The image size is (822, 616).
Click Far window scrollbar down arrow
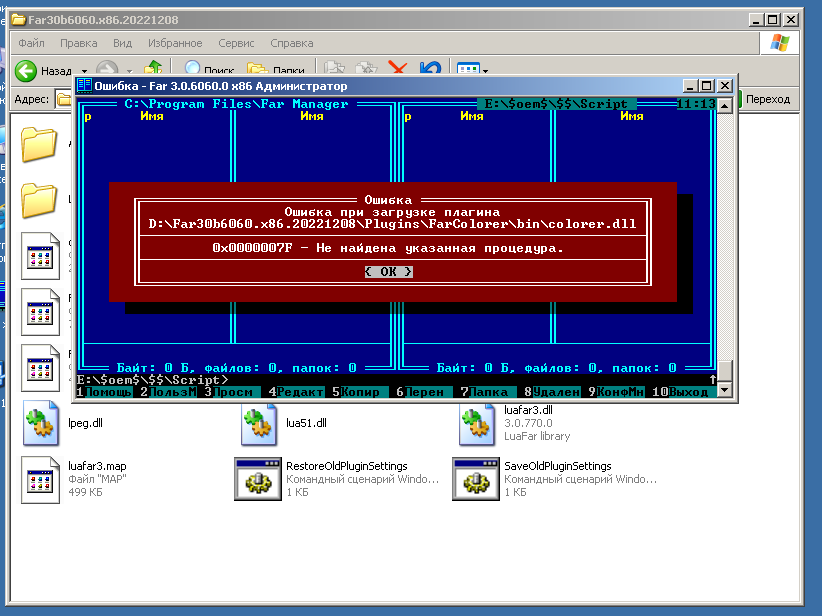(x=724, y=390)
